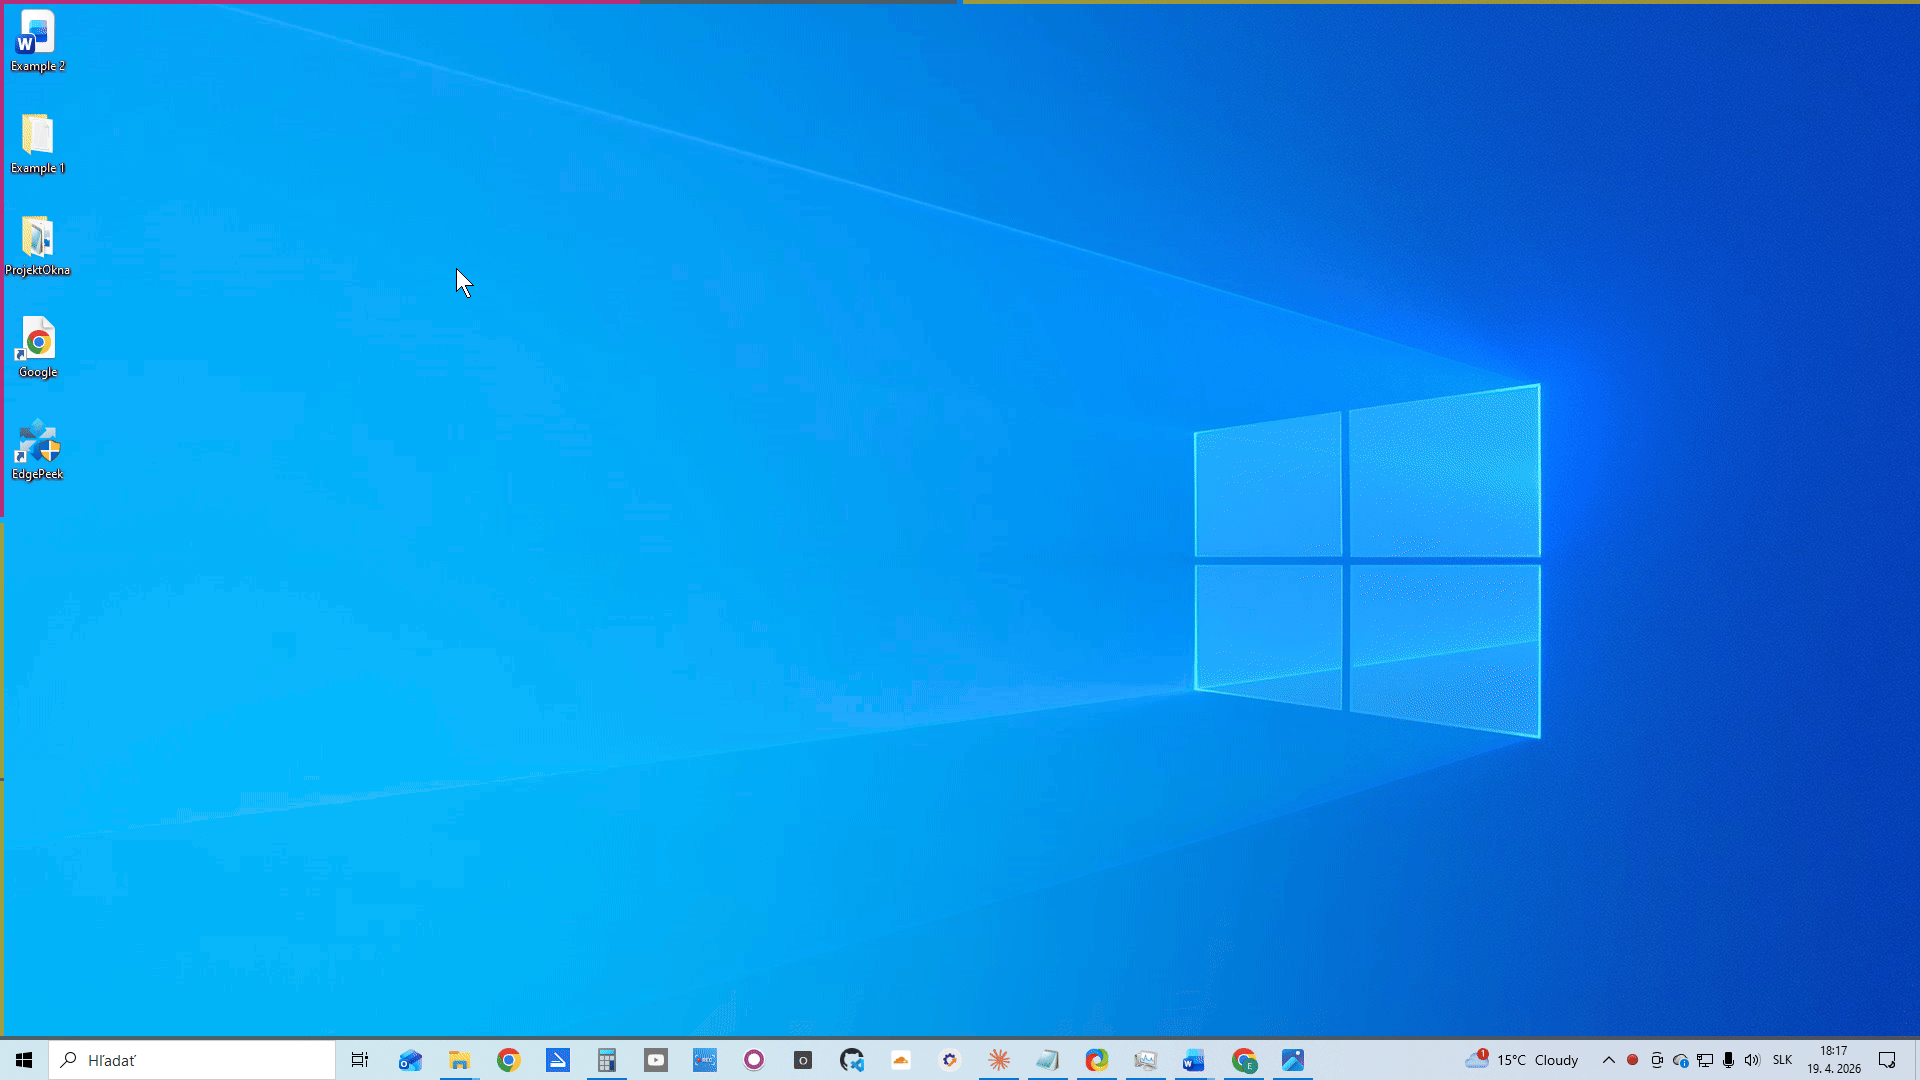1920x1080 pixels.
Task: Open the dark square app with white circle
Action: [x=802, y=1060]
